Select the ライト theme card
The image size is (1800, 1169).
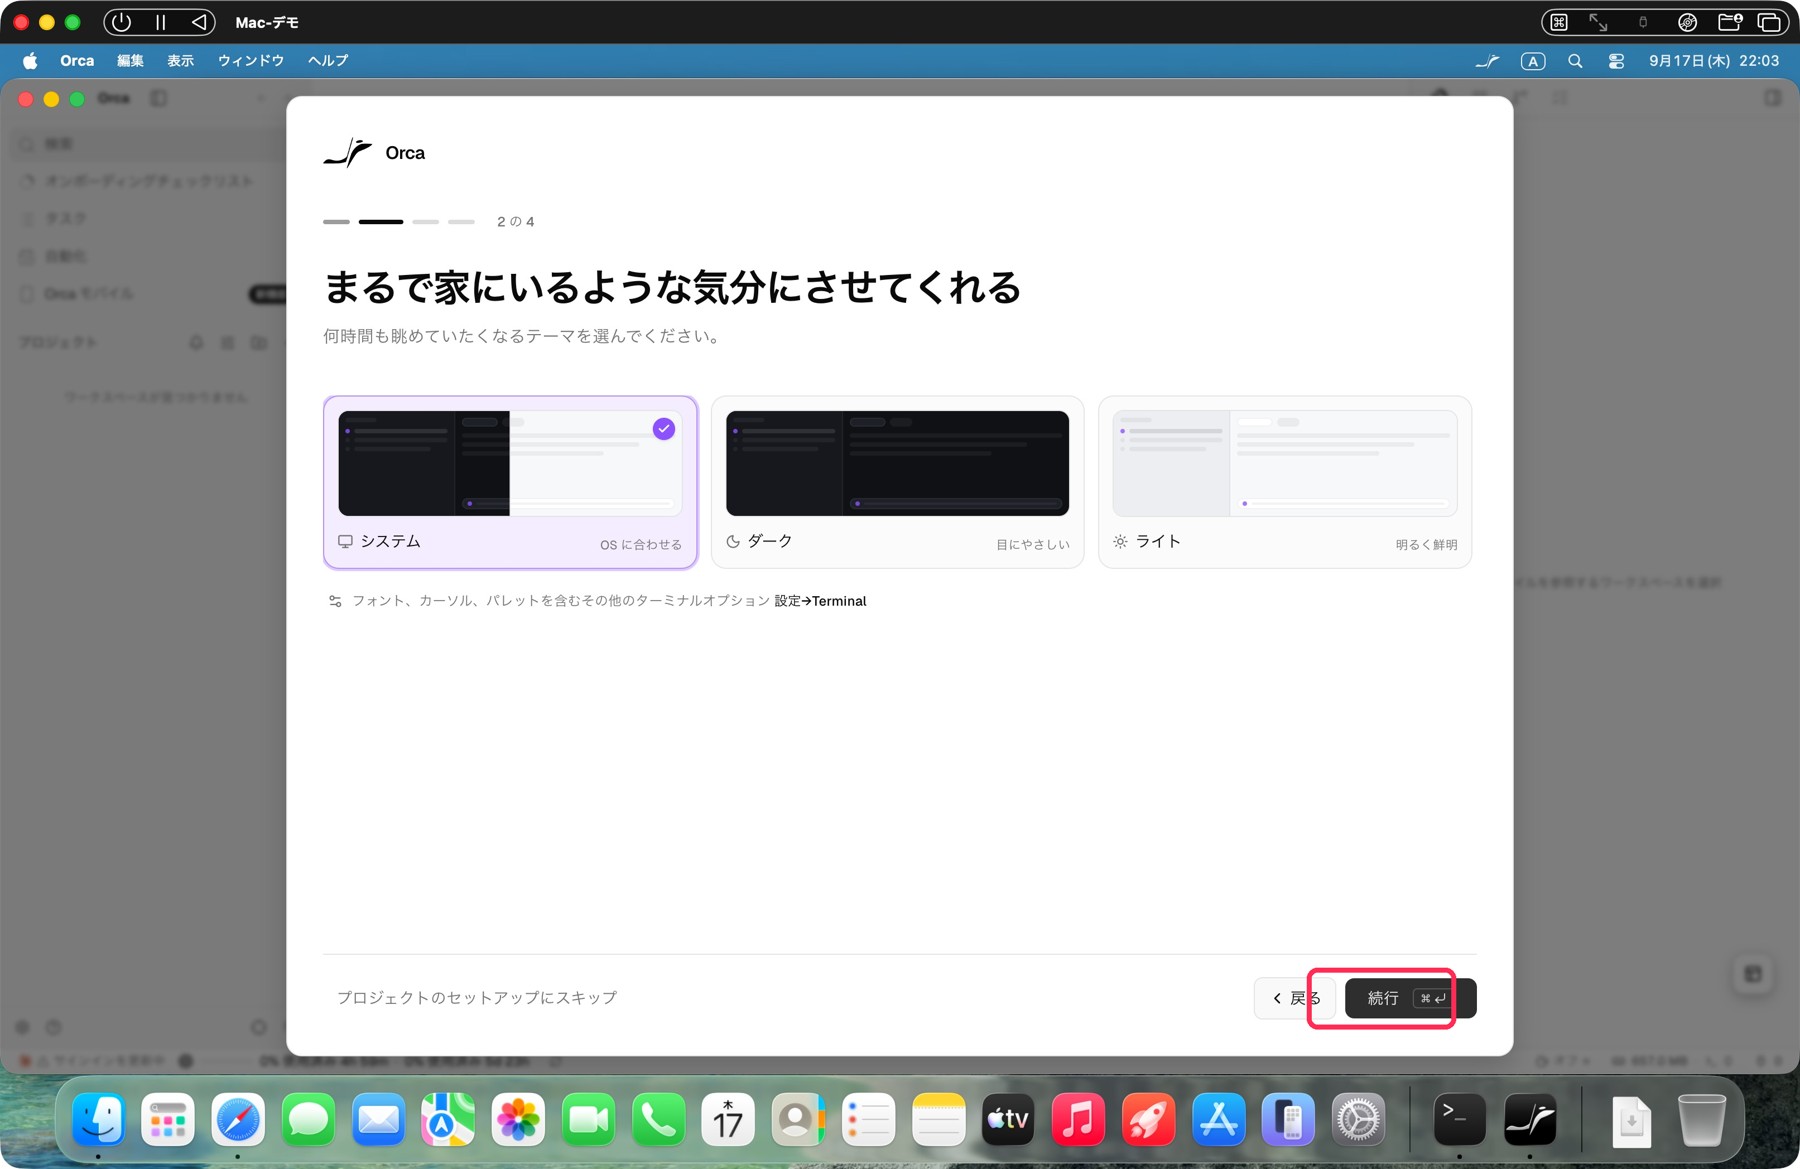point(1285,482)
